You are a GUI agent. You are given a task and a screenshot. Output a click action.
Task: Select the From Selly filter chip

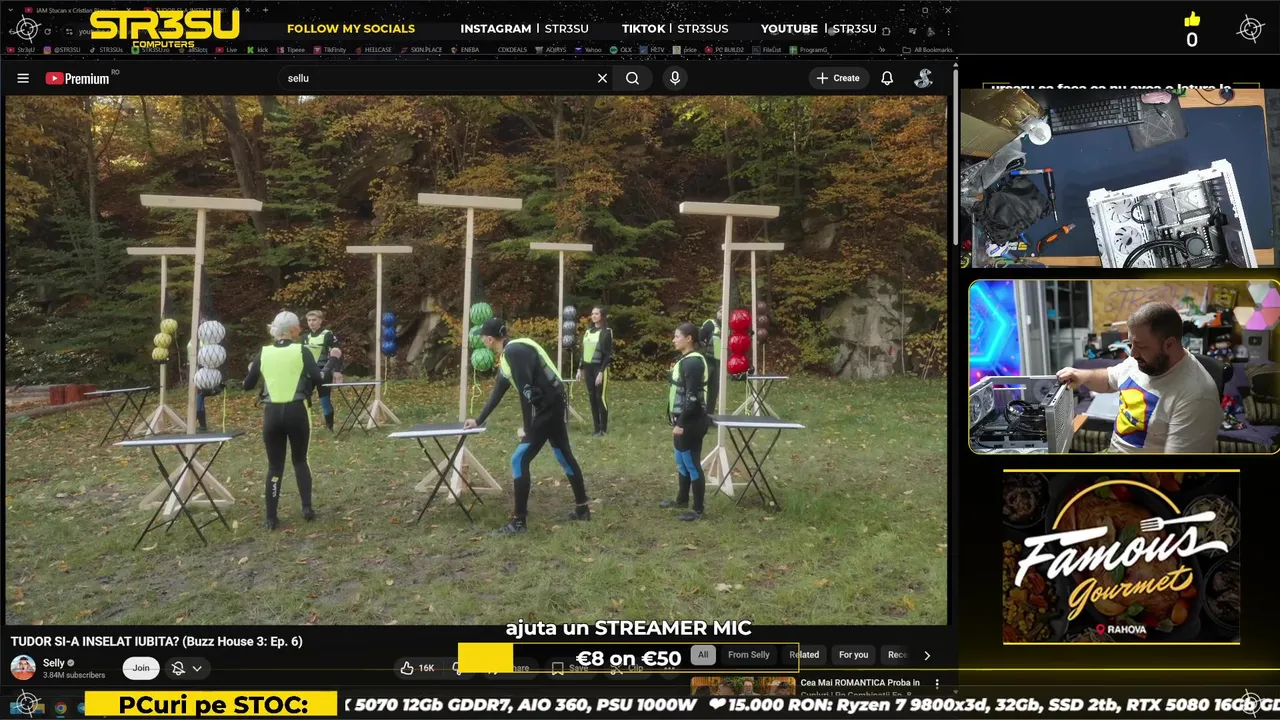pos(749,655)
